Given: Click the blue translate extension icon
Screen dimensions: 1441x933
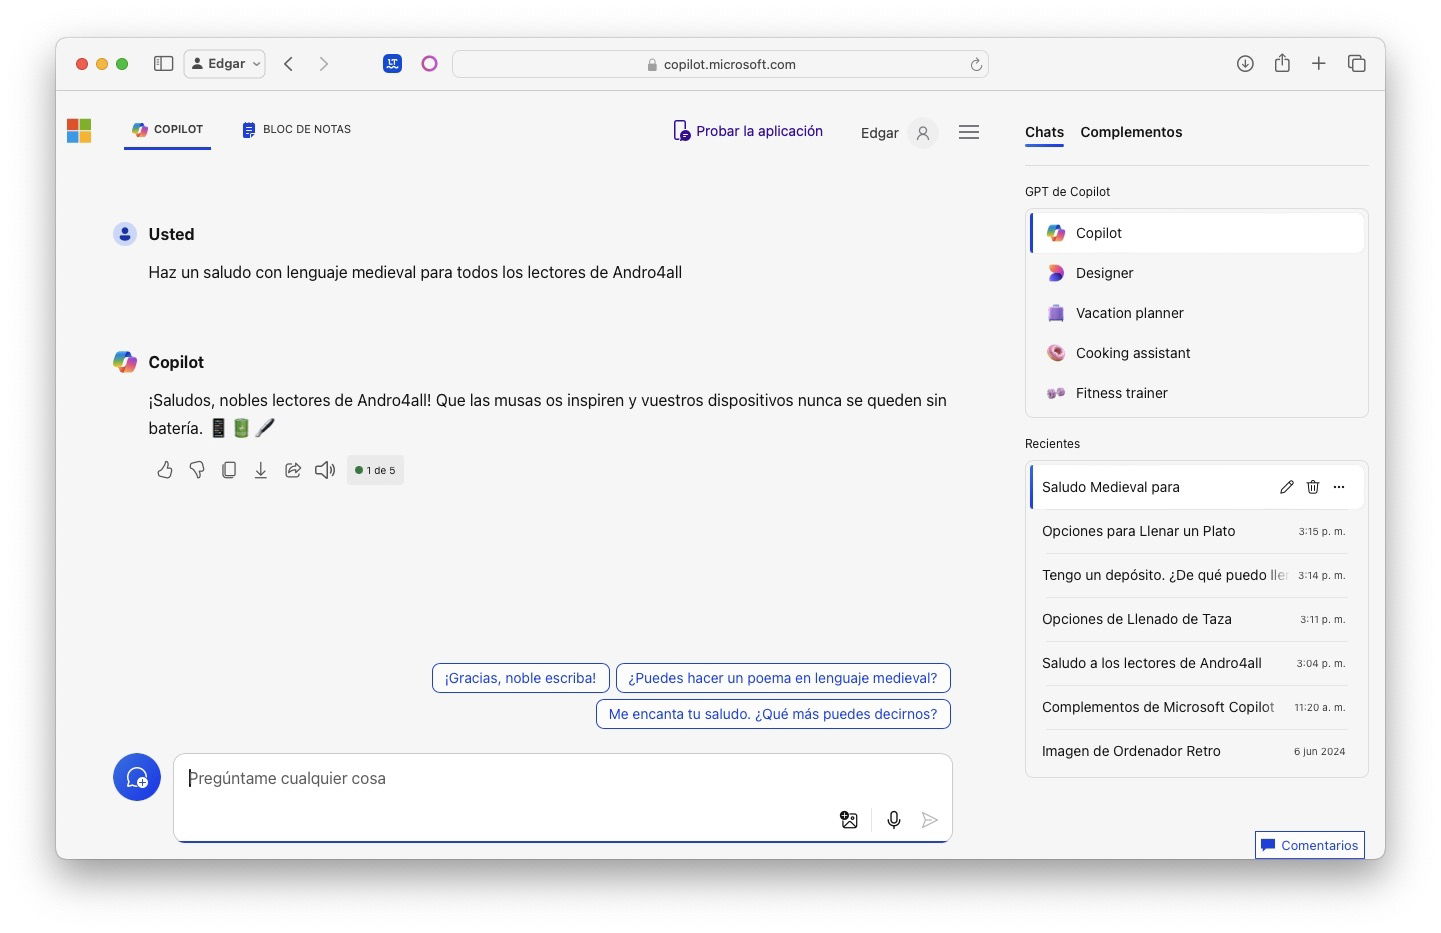Looking at the screenshot, I should point(392,64).
